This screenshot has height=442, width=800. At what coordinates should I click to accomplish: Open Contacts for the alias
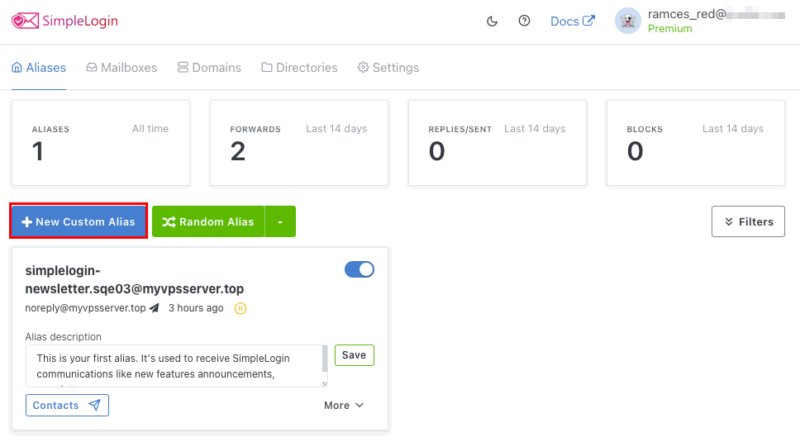point(67,405)
